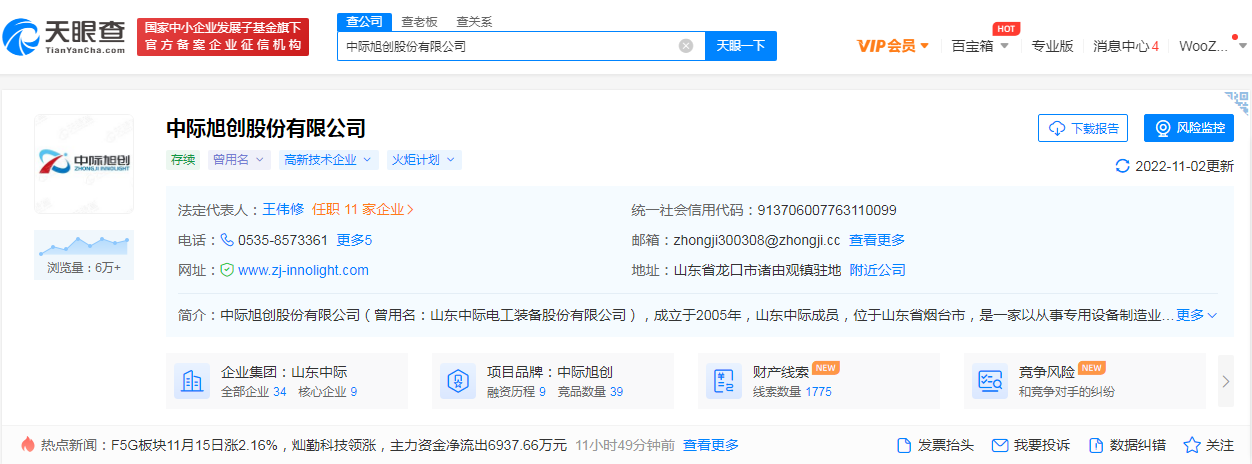The width and height of the screenshot is (1252, 464).
Task: Click the 数据纠错 option
Action: coord(1127,445)
